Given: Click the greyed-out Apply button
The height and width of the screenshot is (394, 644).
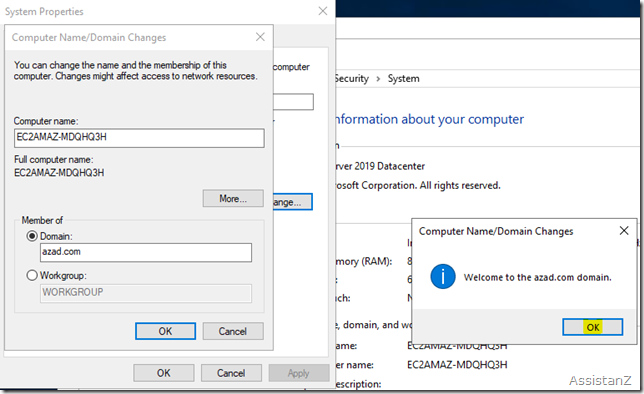Looking at the screenshot, I should [x=299, y=373].
